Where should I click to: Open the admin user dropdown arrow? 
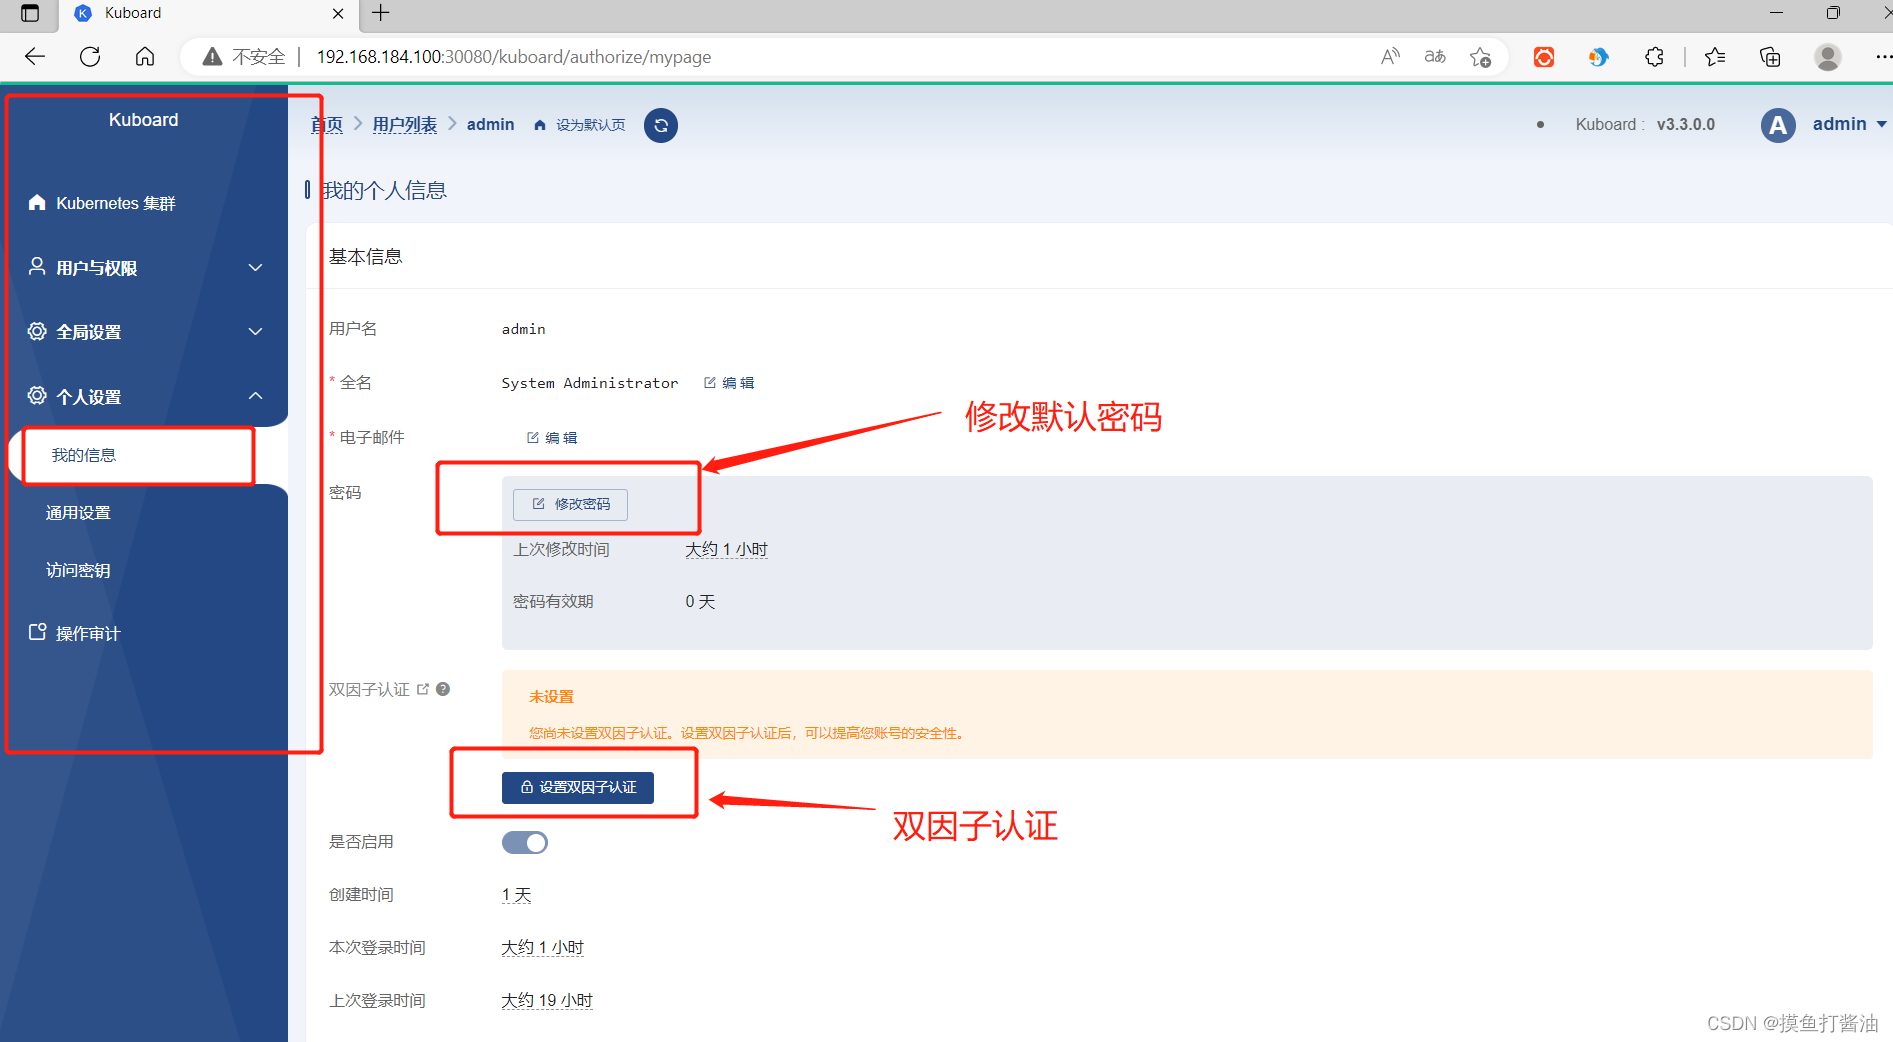pyautogui.click(x=1881, y=124)
